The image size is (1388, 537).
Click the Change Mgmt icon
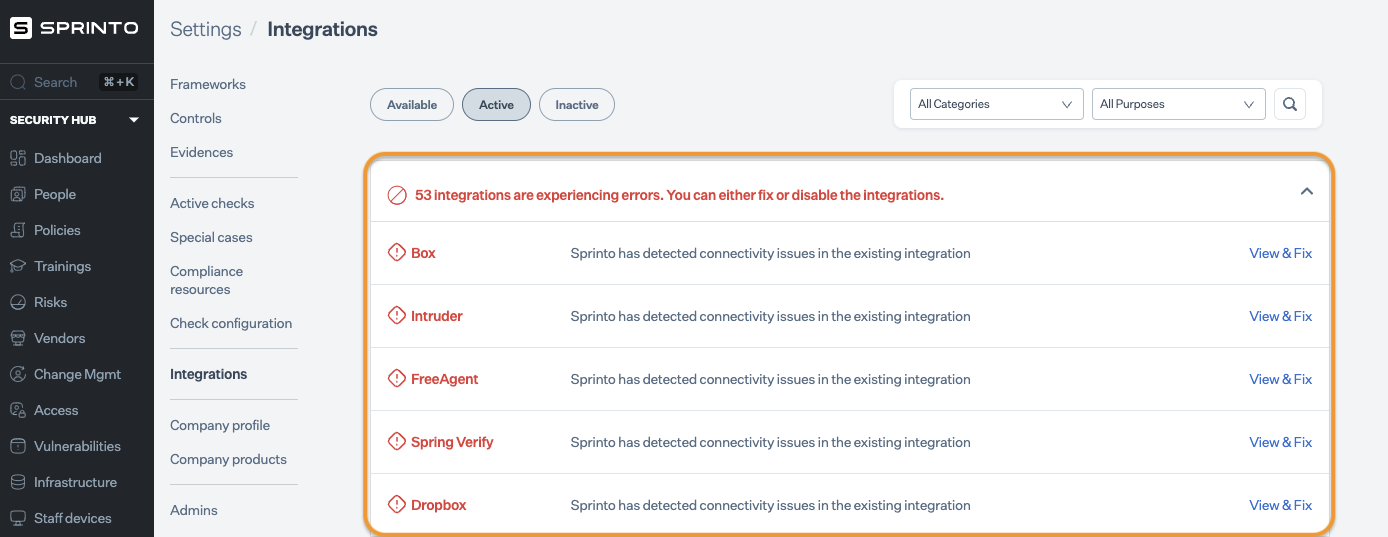point(18,374)
